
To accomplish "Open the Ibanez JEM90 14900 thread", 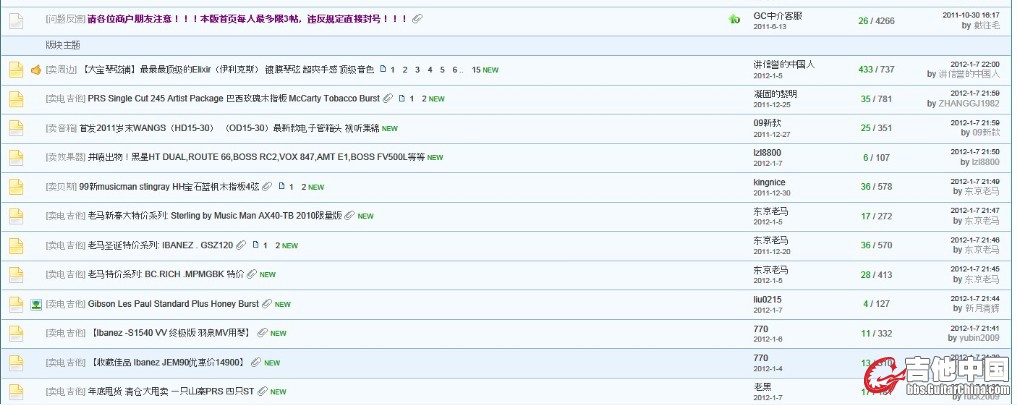I will 168,362.
